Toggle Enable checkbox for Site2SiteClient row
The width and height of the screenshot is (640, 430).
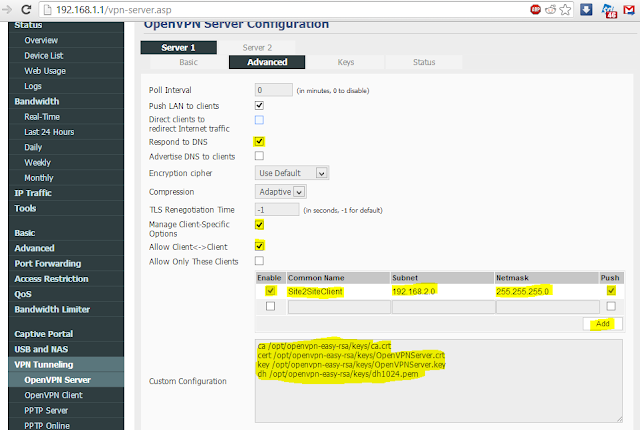[270, 291]
